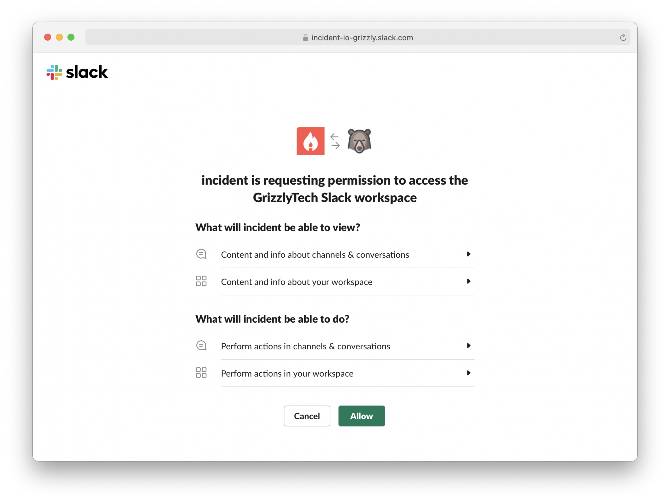Image resolution: width=670 pixels, height=496 pixels.
Task: Cancel the permission request
Action: coord(307,416)
